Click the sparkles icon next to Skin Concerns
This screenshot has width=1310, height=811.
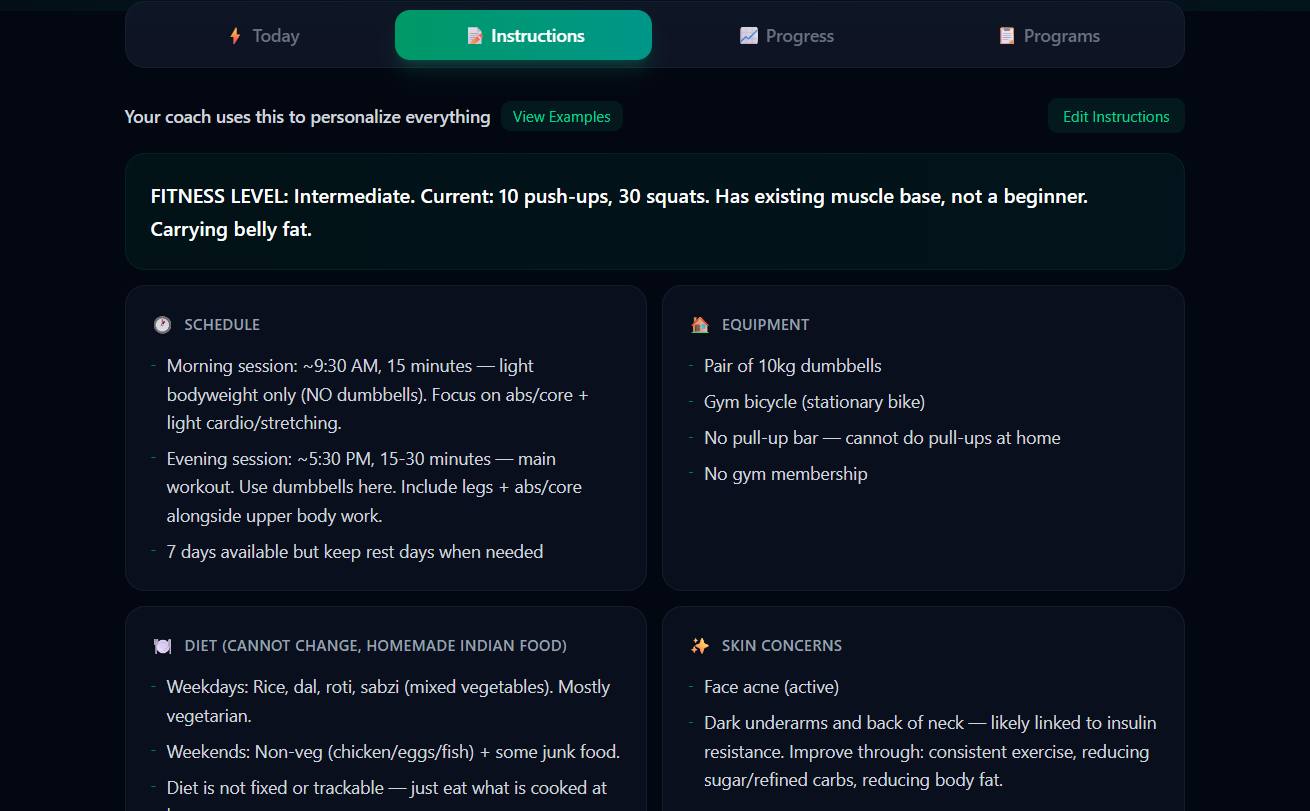[700, 646]
